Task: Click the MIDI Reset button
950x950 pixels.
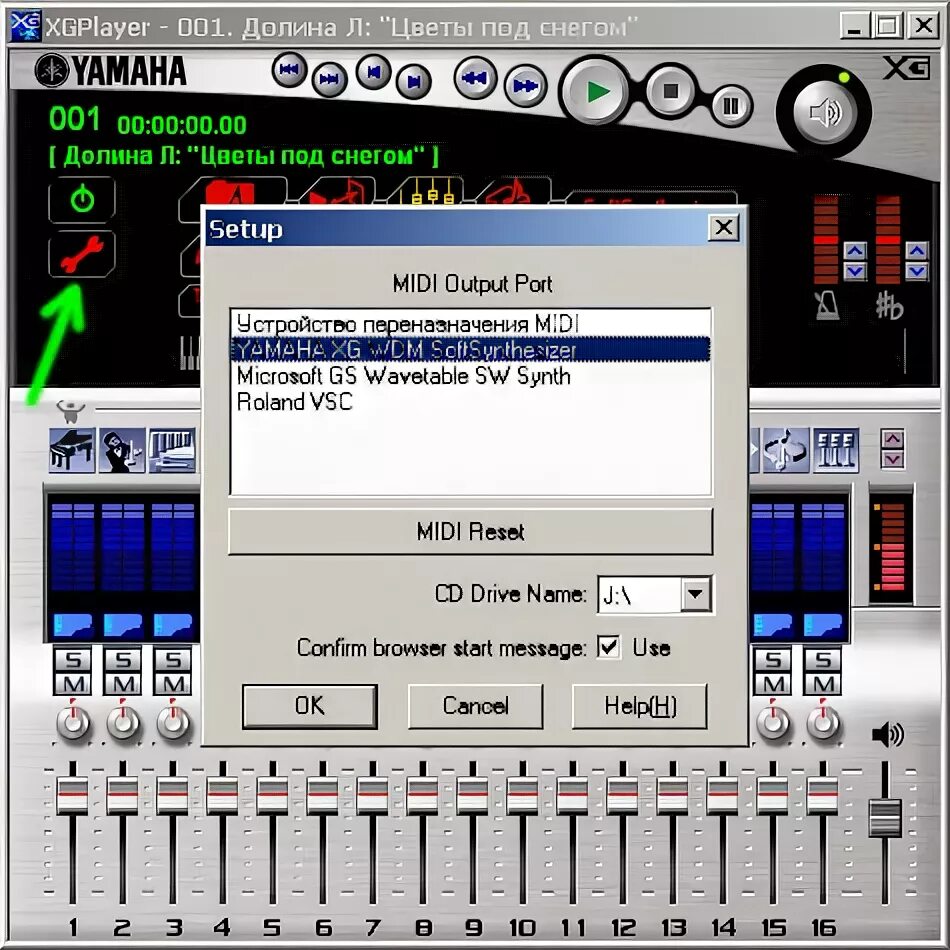Action: pyautogui.click(x=470, y=531)
